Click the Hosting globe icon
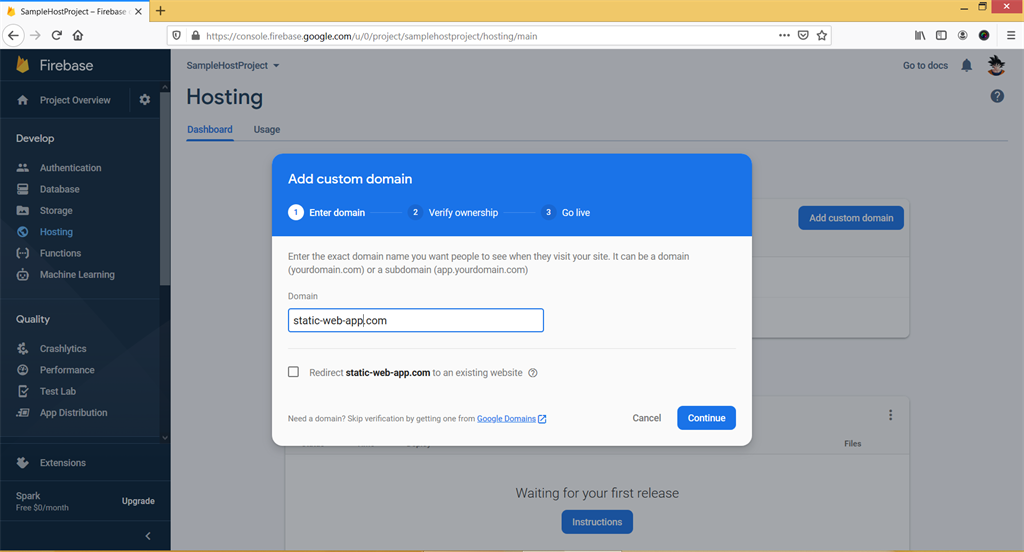 click(x=23, y=232)
